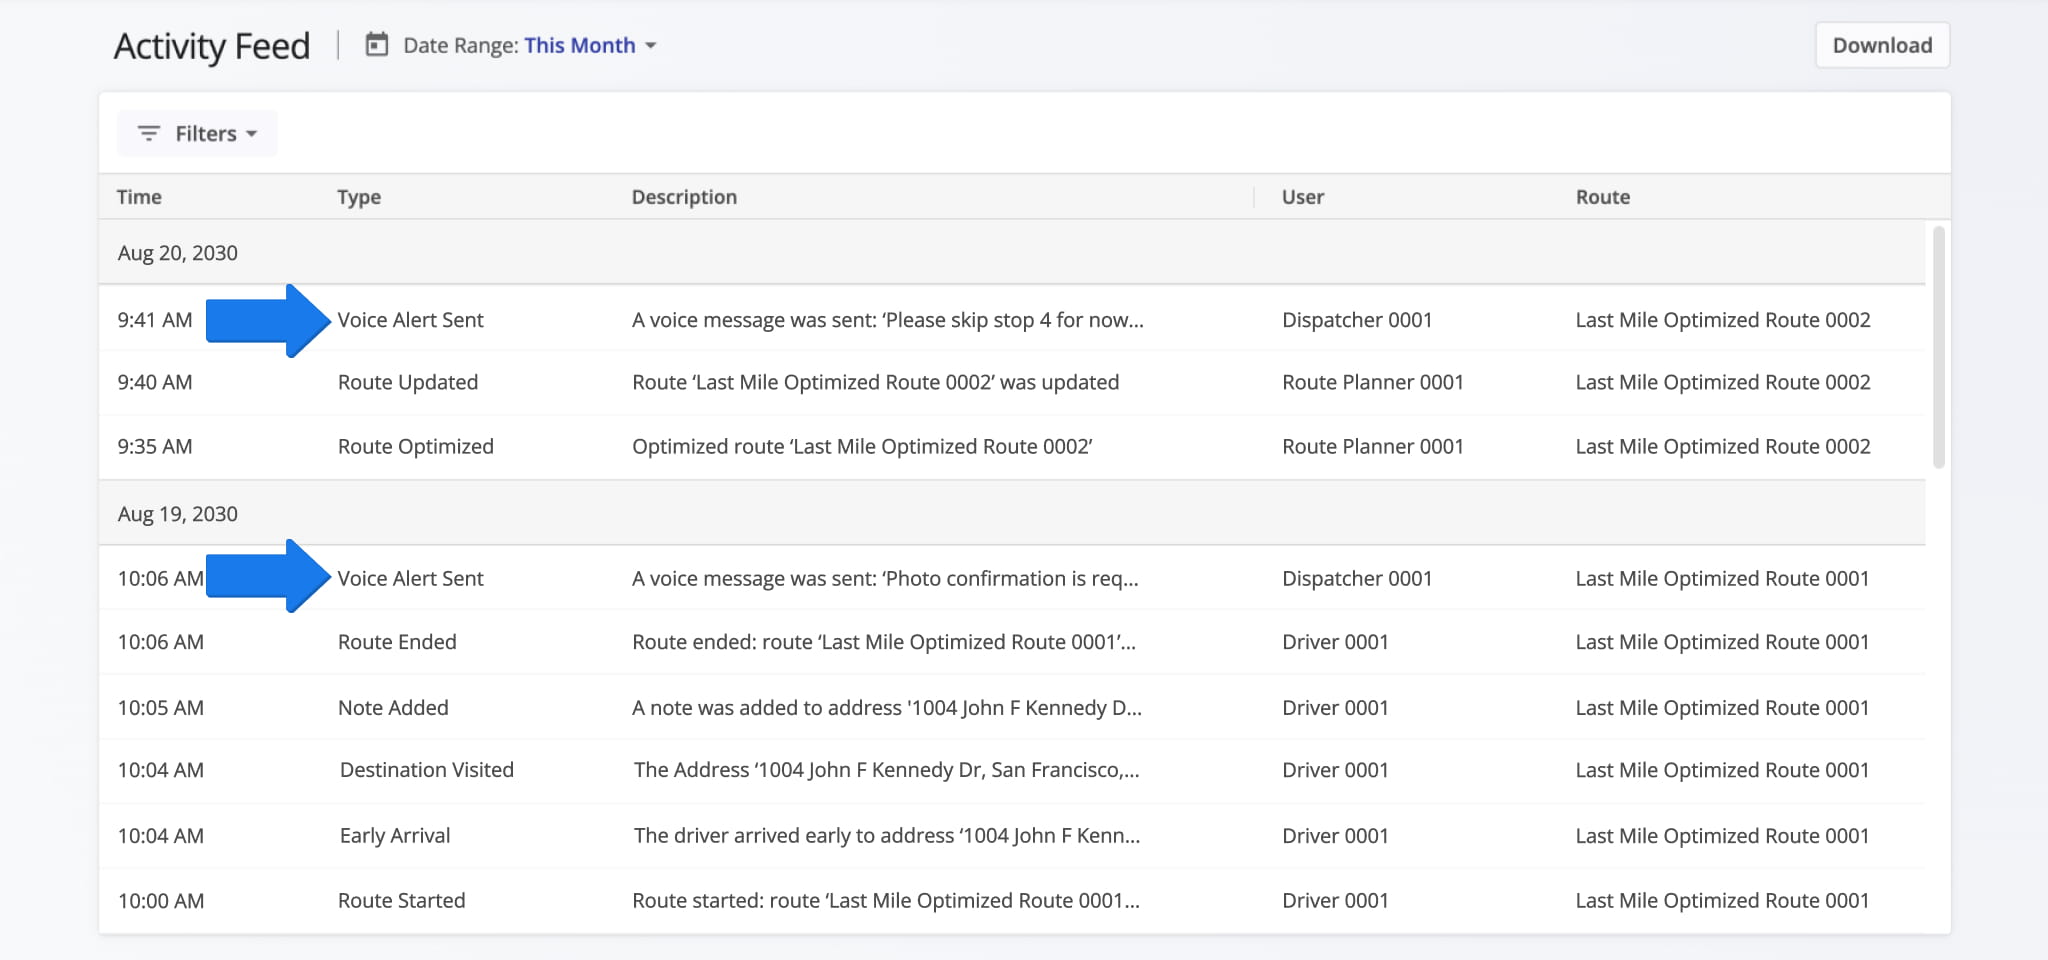Click the 'The Address 1004 John F Kennedy' description
2048x960 pixels.
(887, 770)
